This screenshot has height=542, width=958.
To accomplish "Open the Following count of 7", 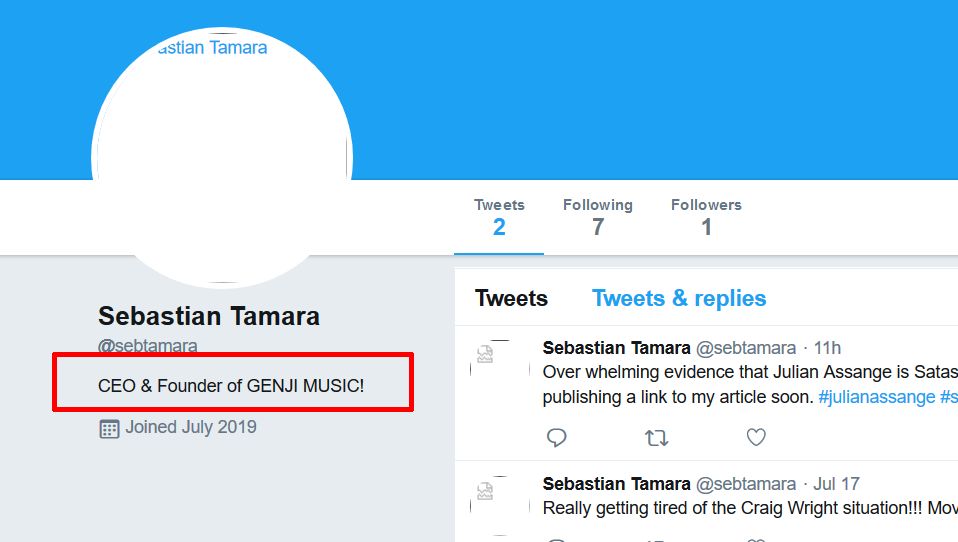I will point(598,217).
